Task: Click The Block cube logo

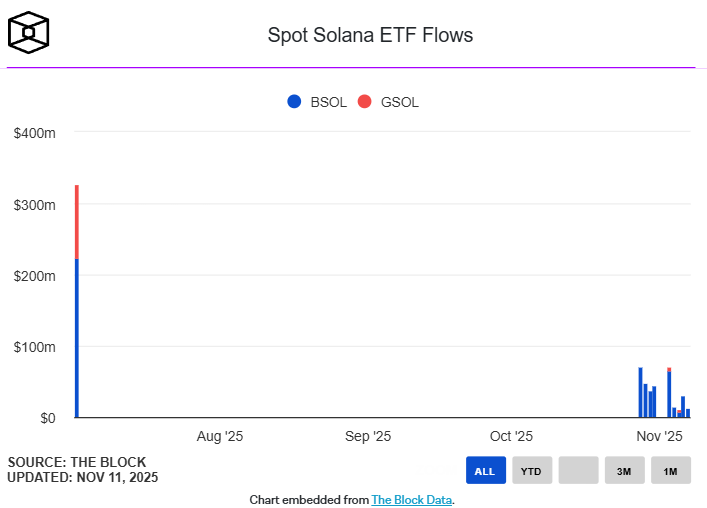Action: (28, 33)
